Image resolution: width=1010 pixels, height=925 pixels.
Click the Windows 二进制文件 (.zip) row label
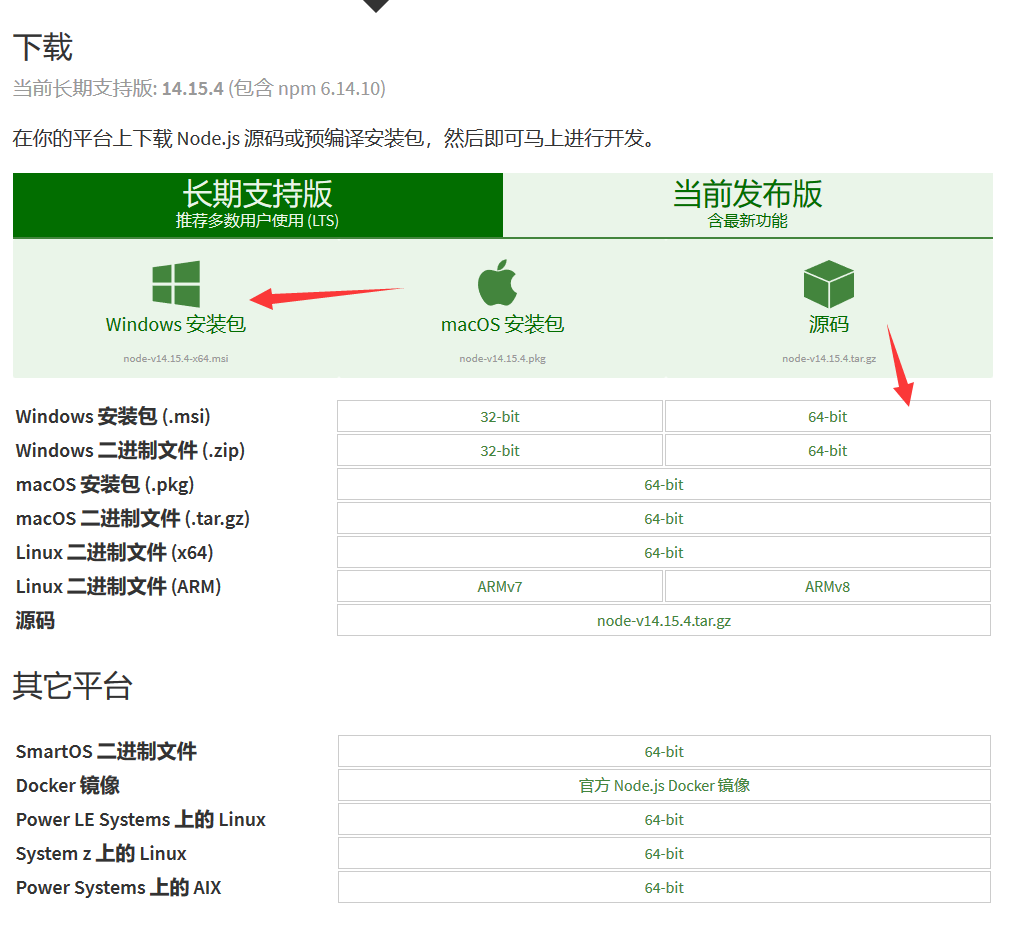tap(130, 451)
